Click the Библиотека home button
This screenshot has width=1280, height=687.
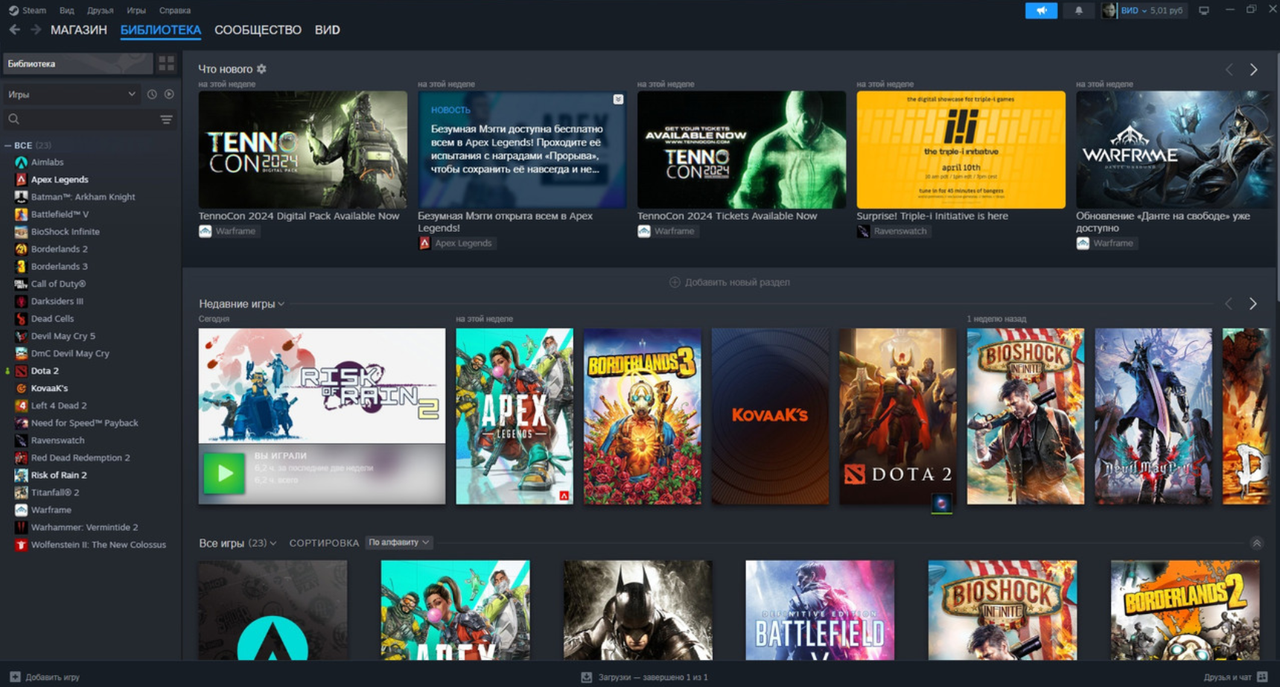(78, 64)
